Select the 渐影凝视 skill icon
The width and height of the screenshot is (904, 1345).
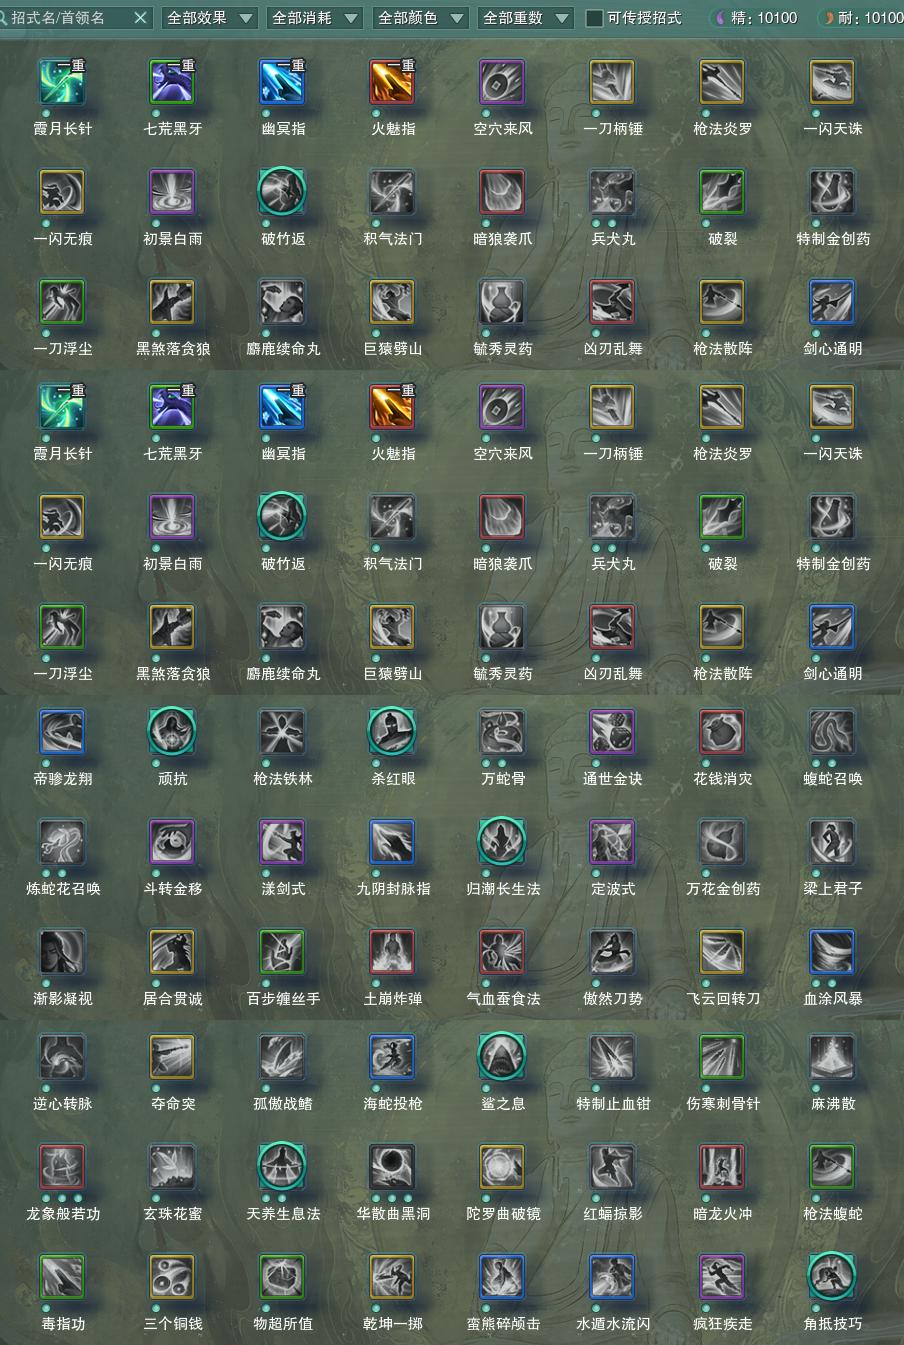point(63,952)
